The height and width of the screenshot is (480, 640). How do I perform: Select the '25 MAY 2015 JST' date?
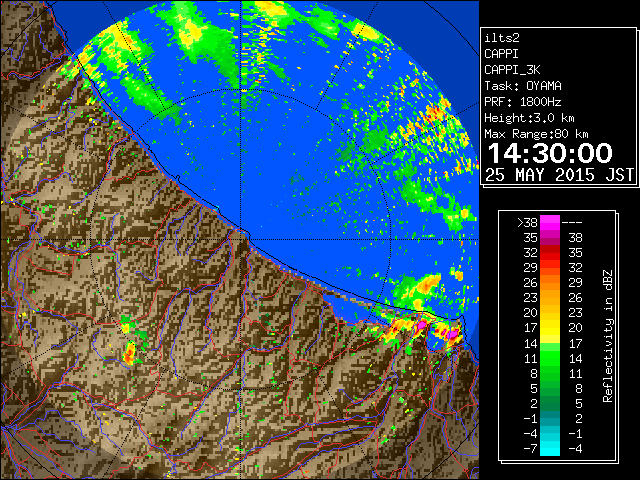point(559,175)
